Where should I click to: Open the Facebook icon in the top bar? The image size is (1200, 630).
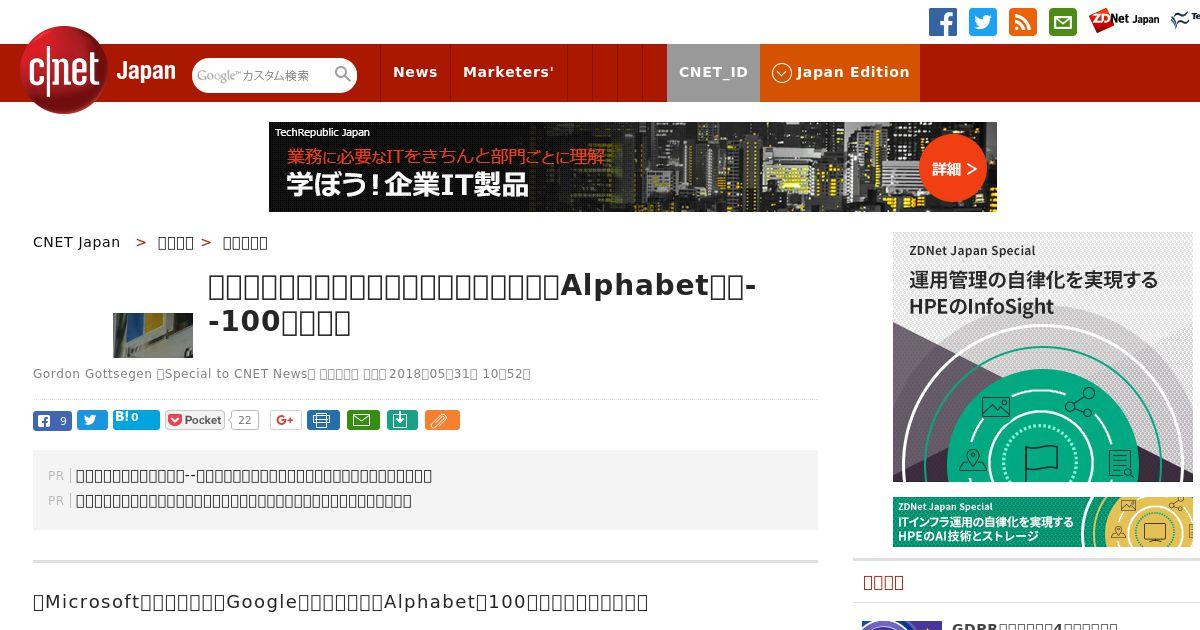click(943, 21)
